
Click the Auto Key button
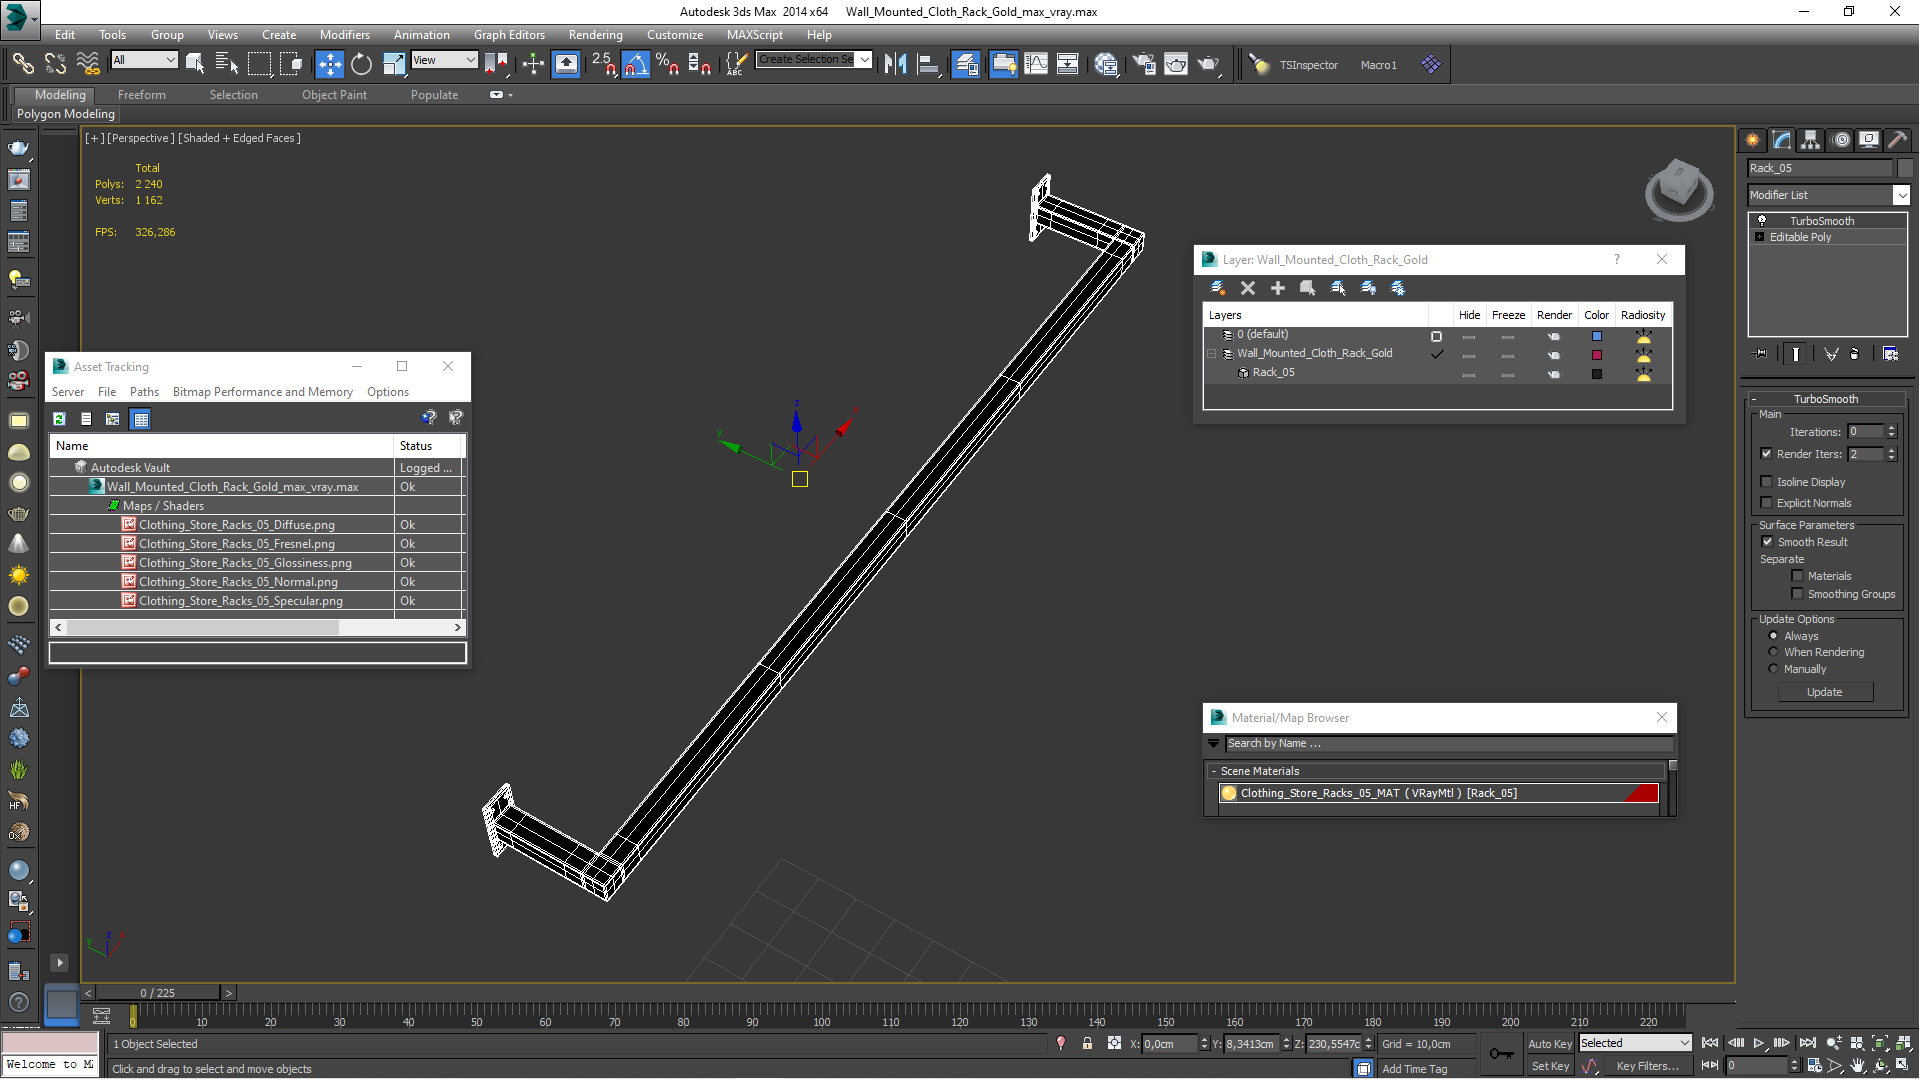click(x=1550, y=1043)
